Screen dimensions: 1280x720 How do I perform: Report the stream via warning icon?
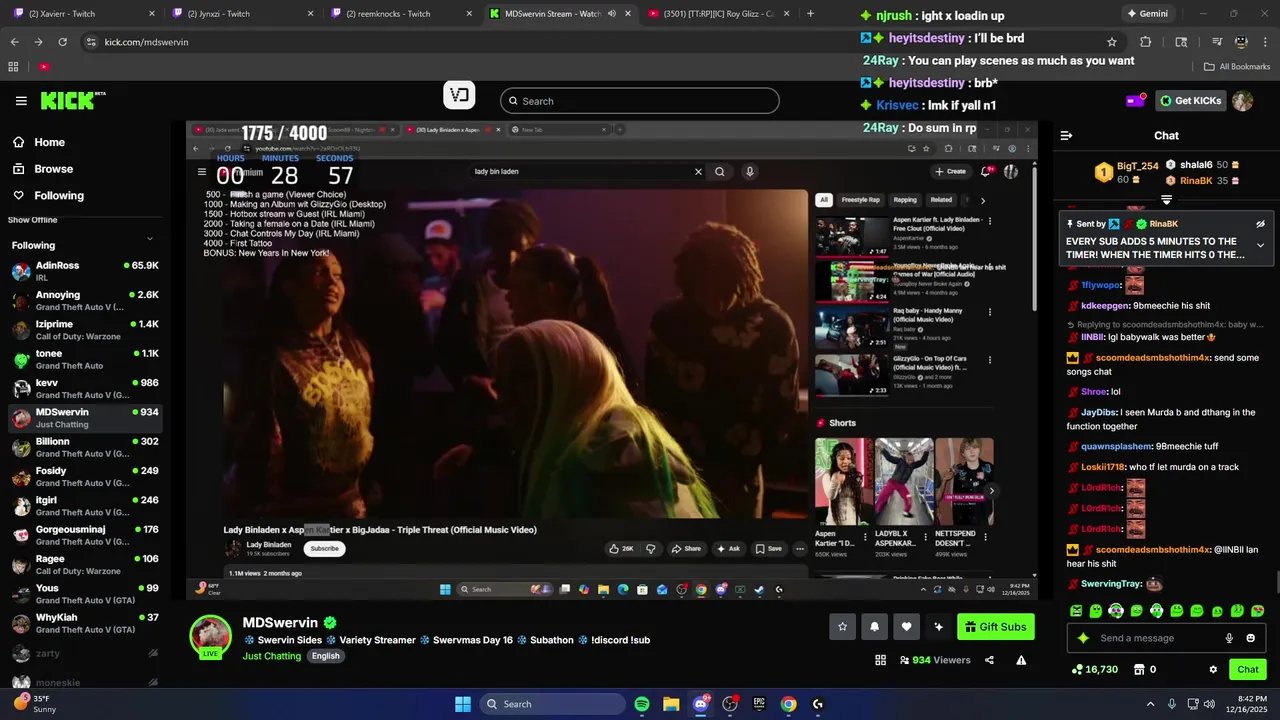pyautogui.click(x=1021, y=660)
